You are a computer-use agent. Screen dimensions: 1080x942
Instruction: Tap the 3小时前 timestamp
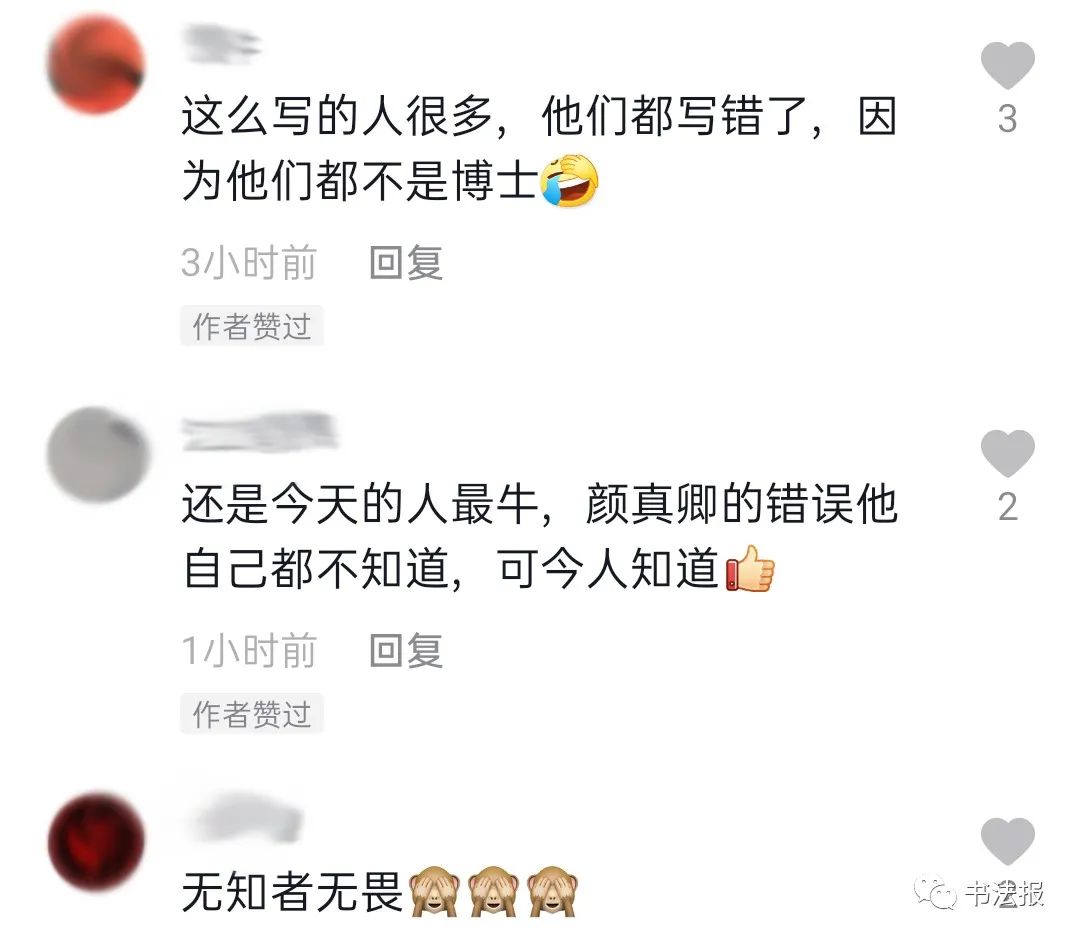[249, 262]
